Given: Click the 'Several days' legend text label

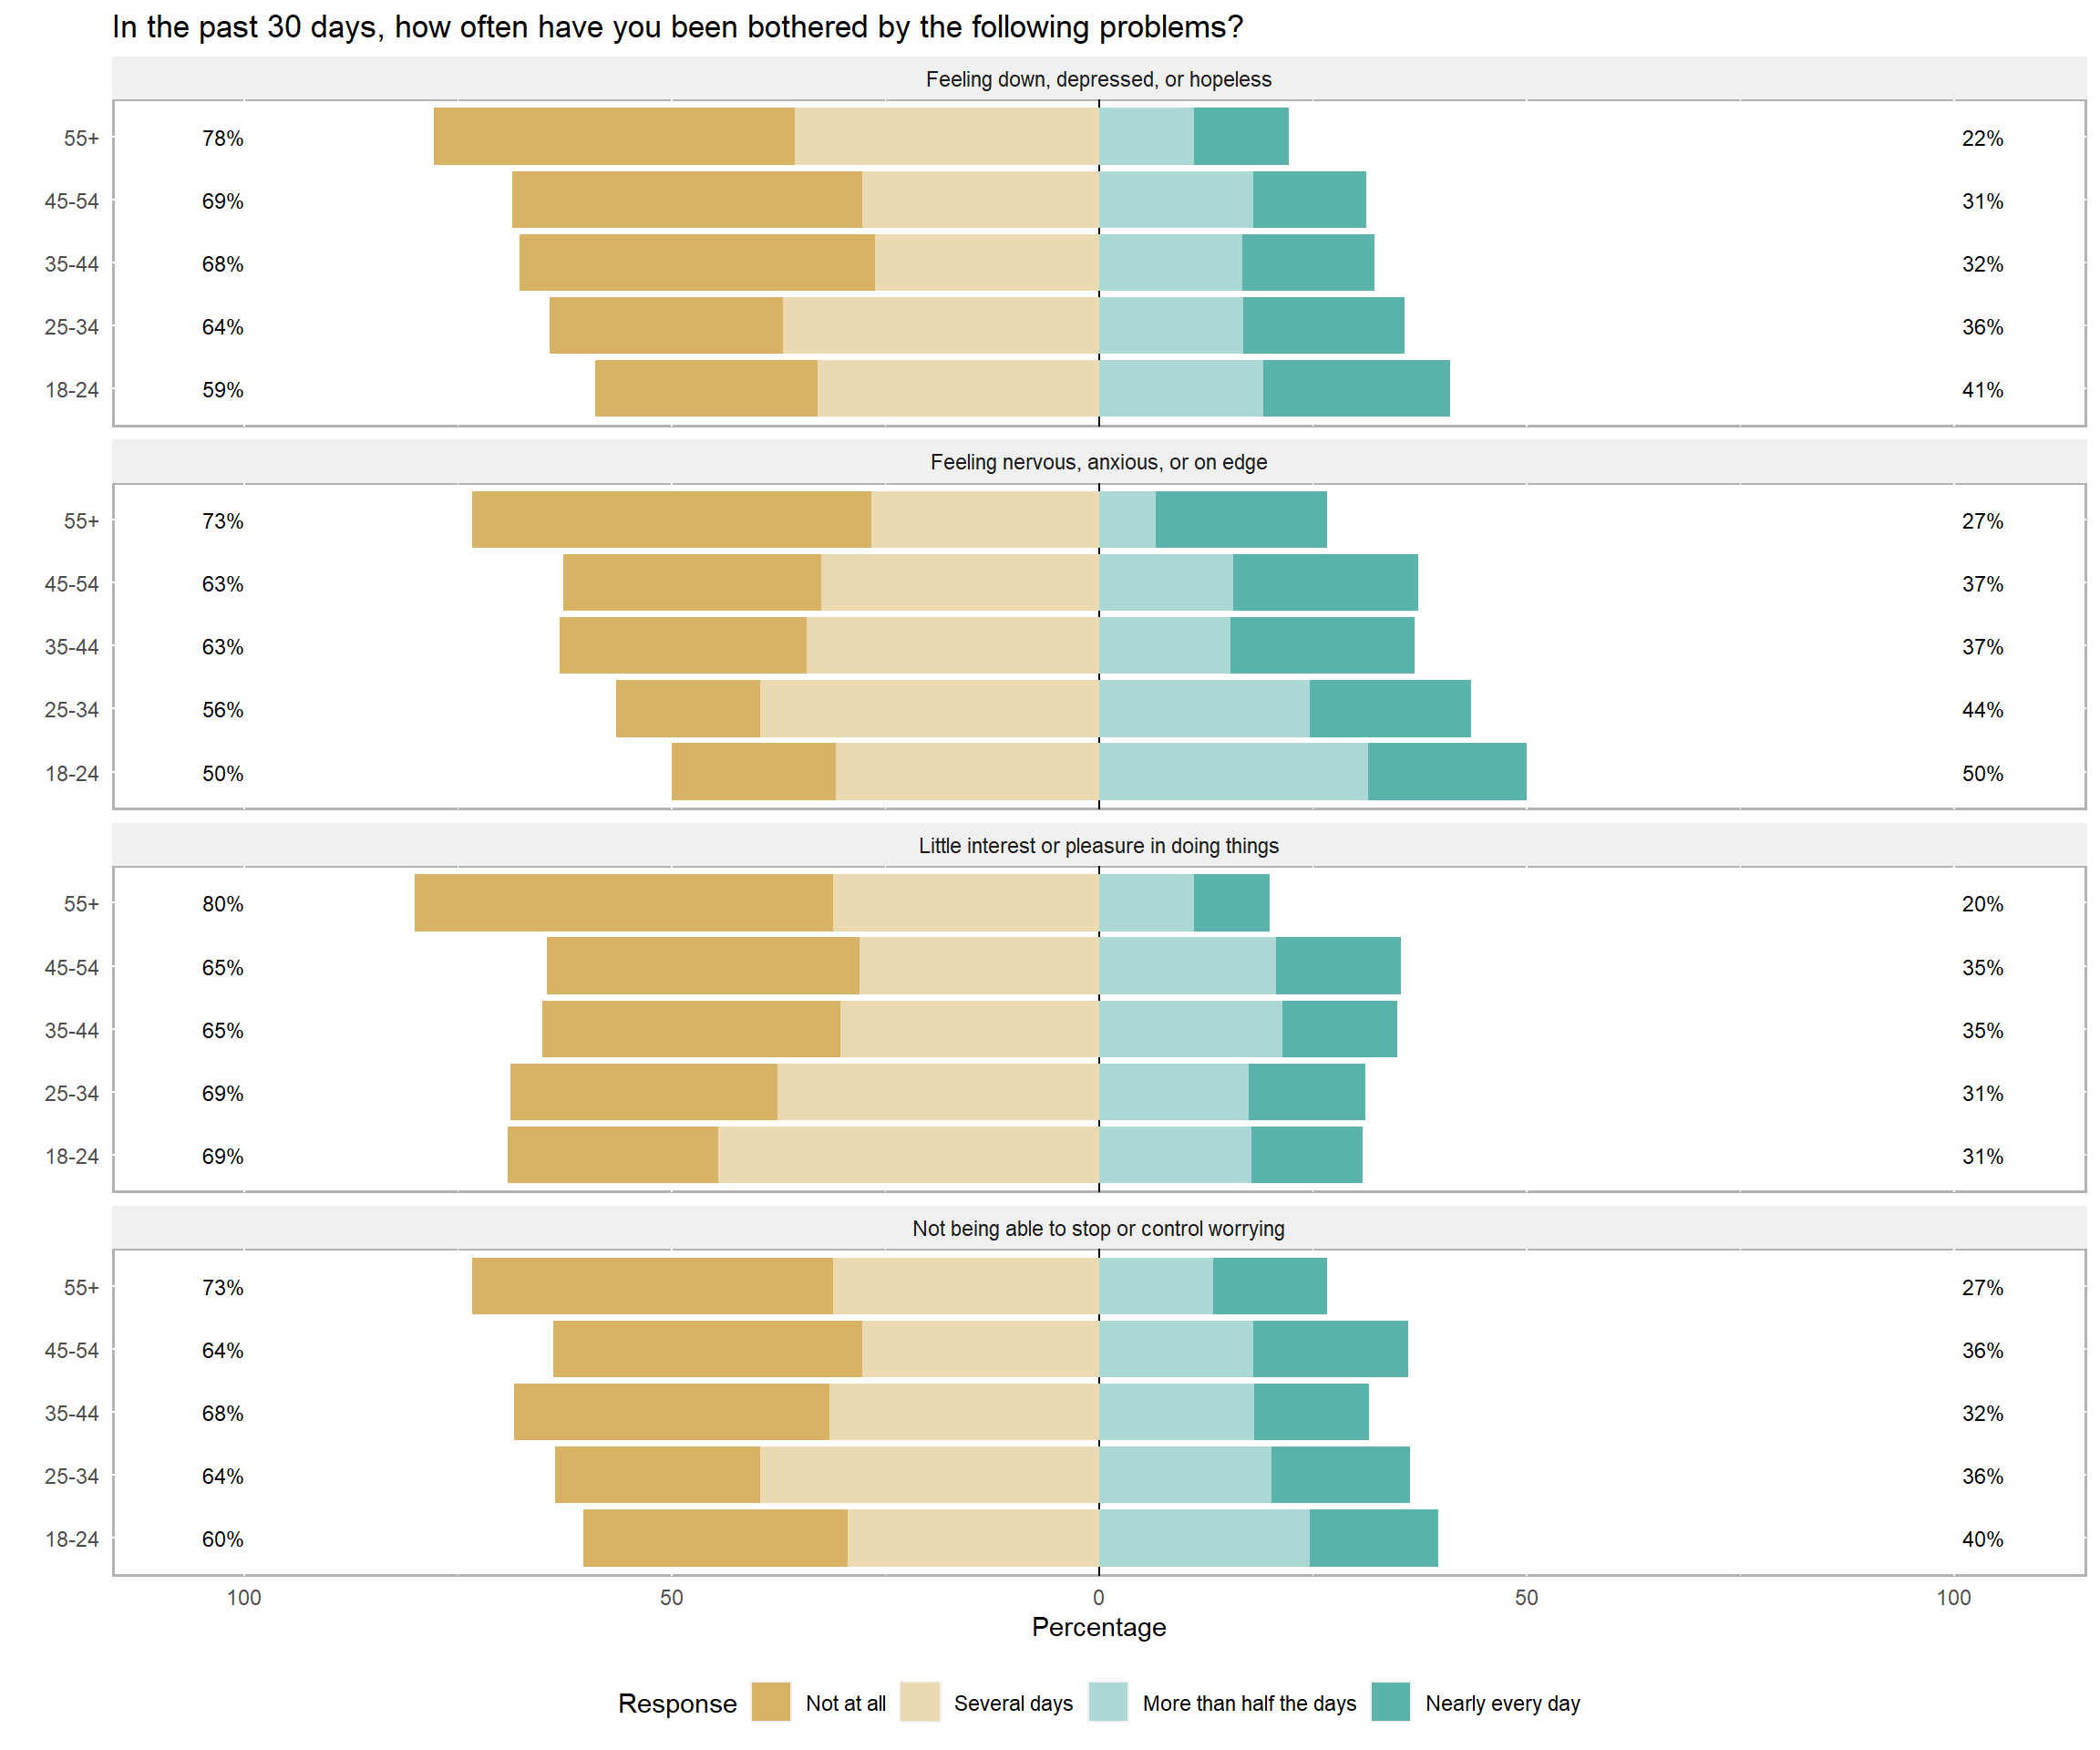Looking at the screenshot, I should pyautogui.click(x=1013, y=1703).
